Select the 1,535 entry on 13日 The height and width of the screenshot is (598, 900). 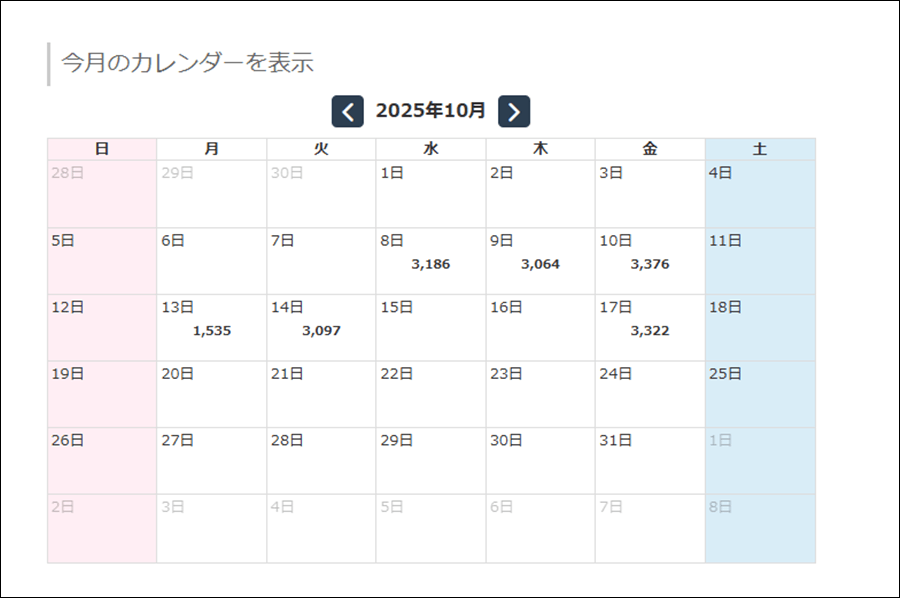point(211,331)
